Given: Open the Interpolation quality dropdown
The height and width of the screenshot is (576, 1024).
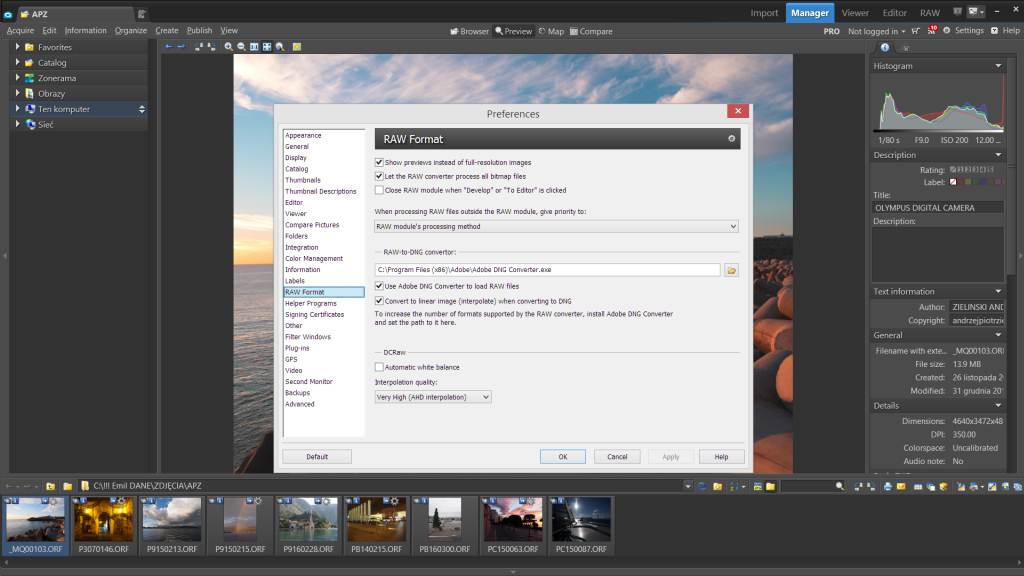Looking at the screenshot, I should click(433, 397).
